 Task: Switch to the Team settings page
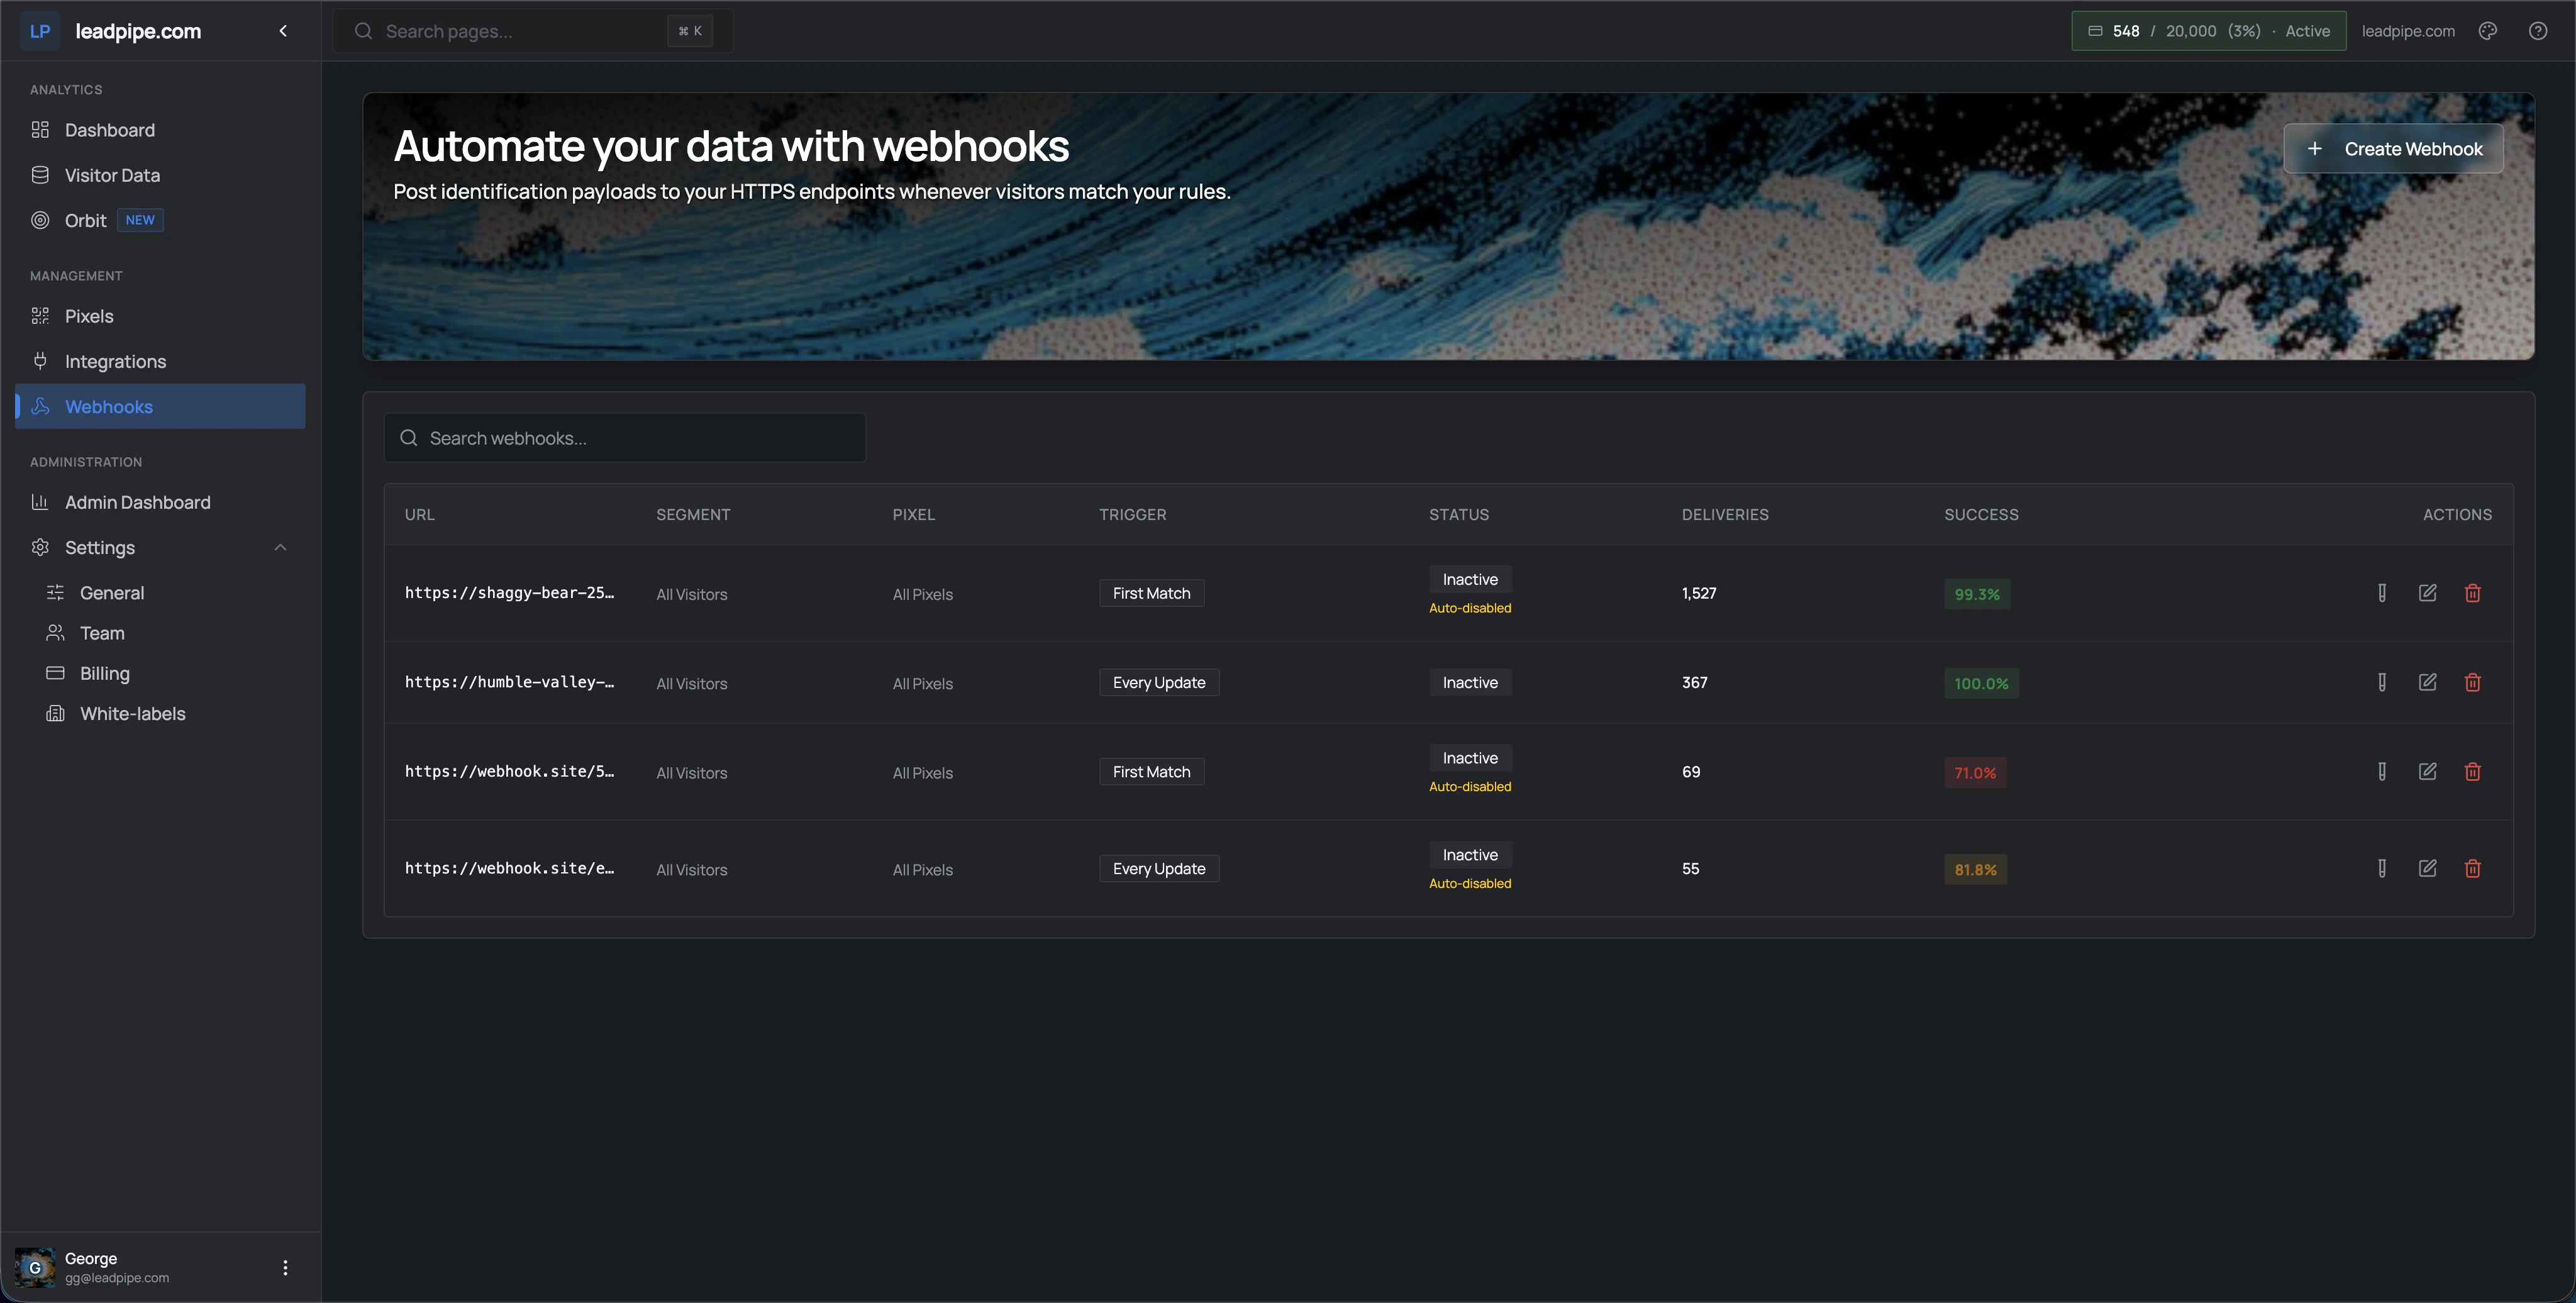coord(100,632)
